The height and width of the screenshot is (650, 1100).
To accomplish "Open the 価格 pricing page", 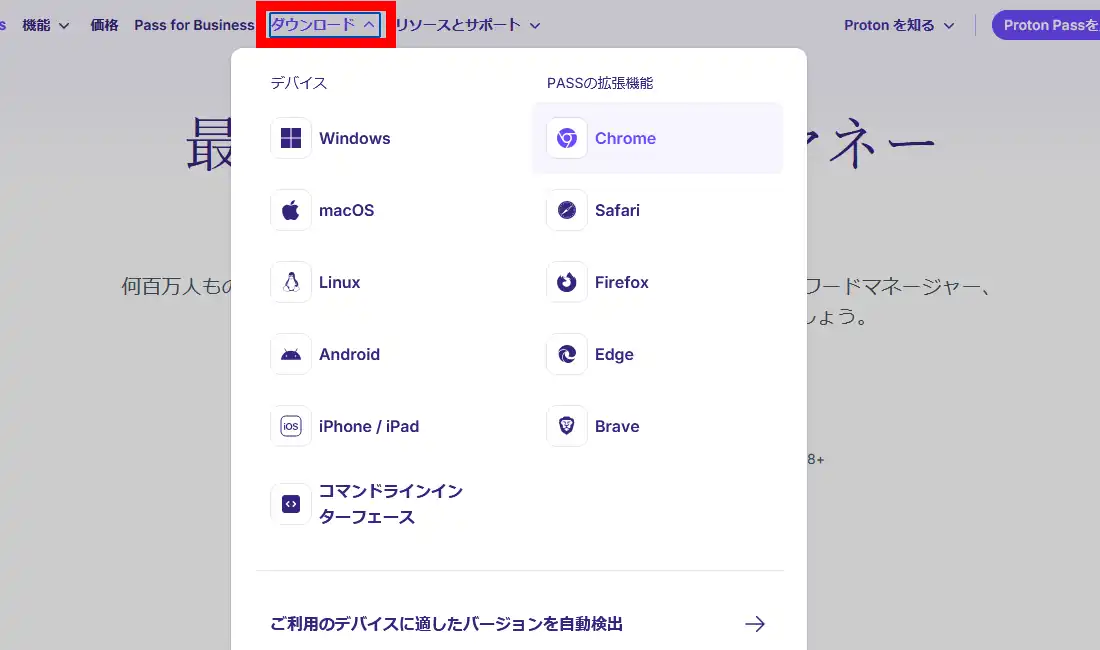I will pos(104,25).
